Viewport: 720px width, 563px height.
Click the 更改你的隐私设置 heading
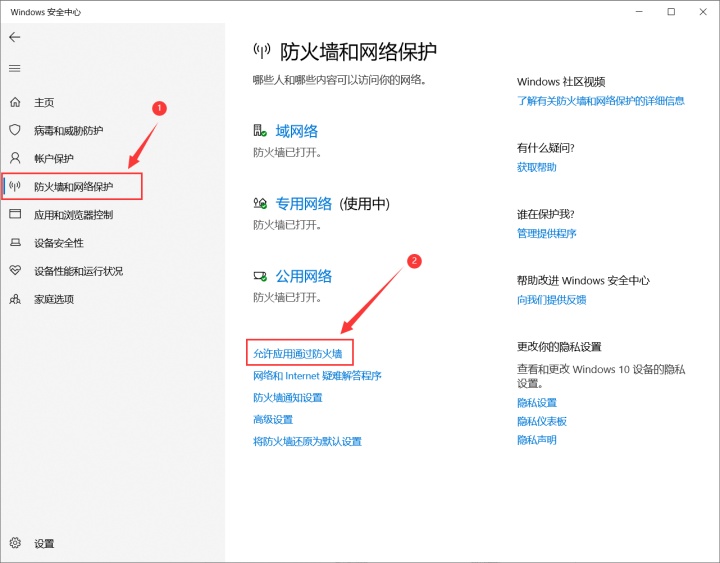point(559,347)
